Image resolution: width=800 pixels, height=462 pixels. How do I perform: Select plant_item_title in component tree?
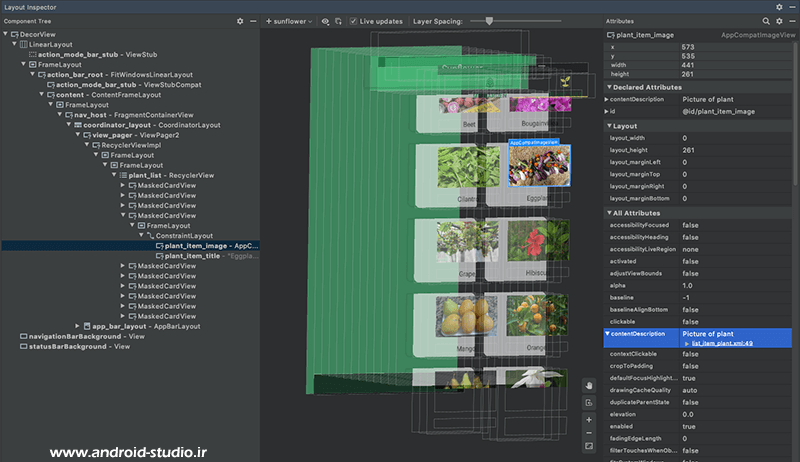192,255
